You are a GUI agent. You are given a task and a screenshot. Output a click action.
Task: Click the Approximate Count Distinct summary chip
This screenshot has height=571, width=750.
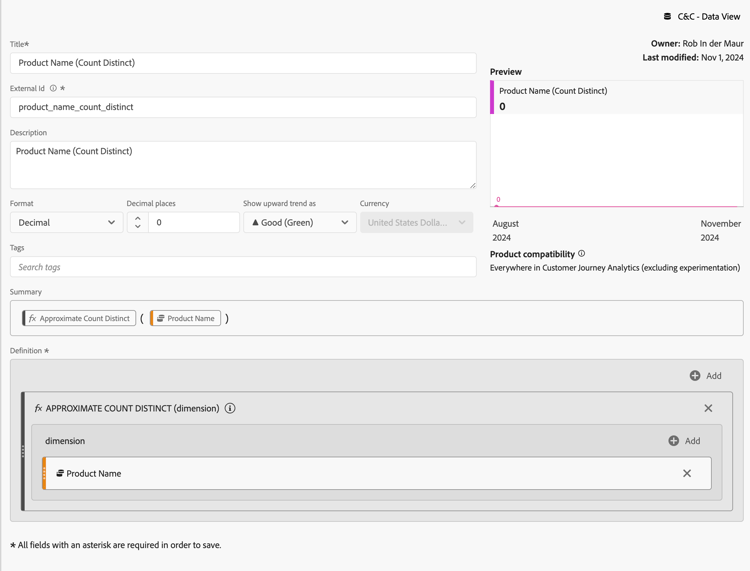79,319
